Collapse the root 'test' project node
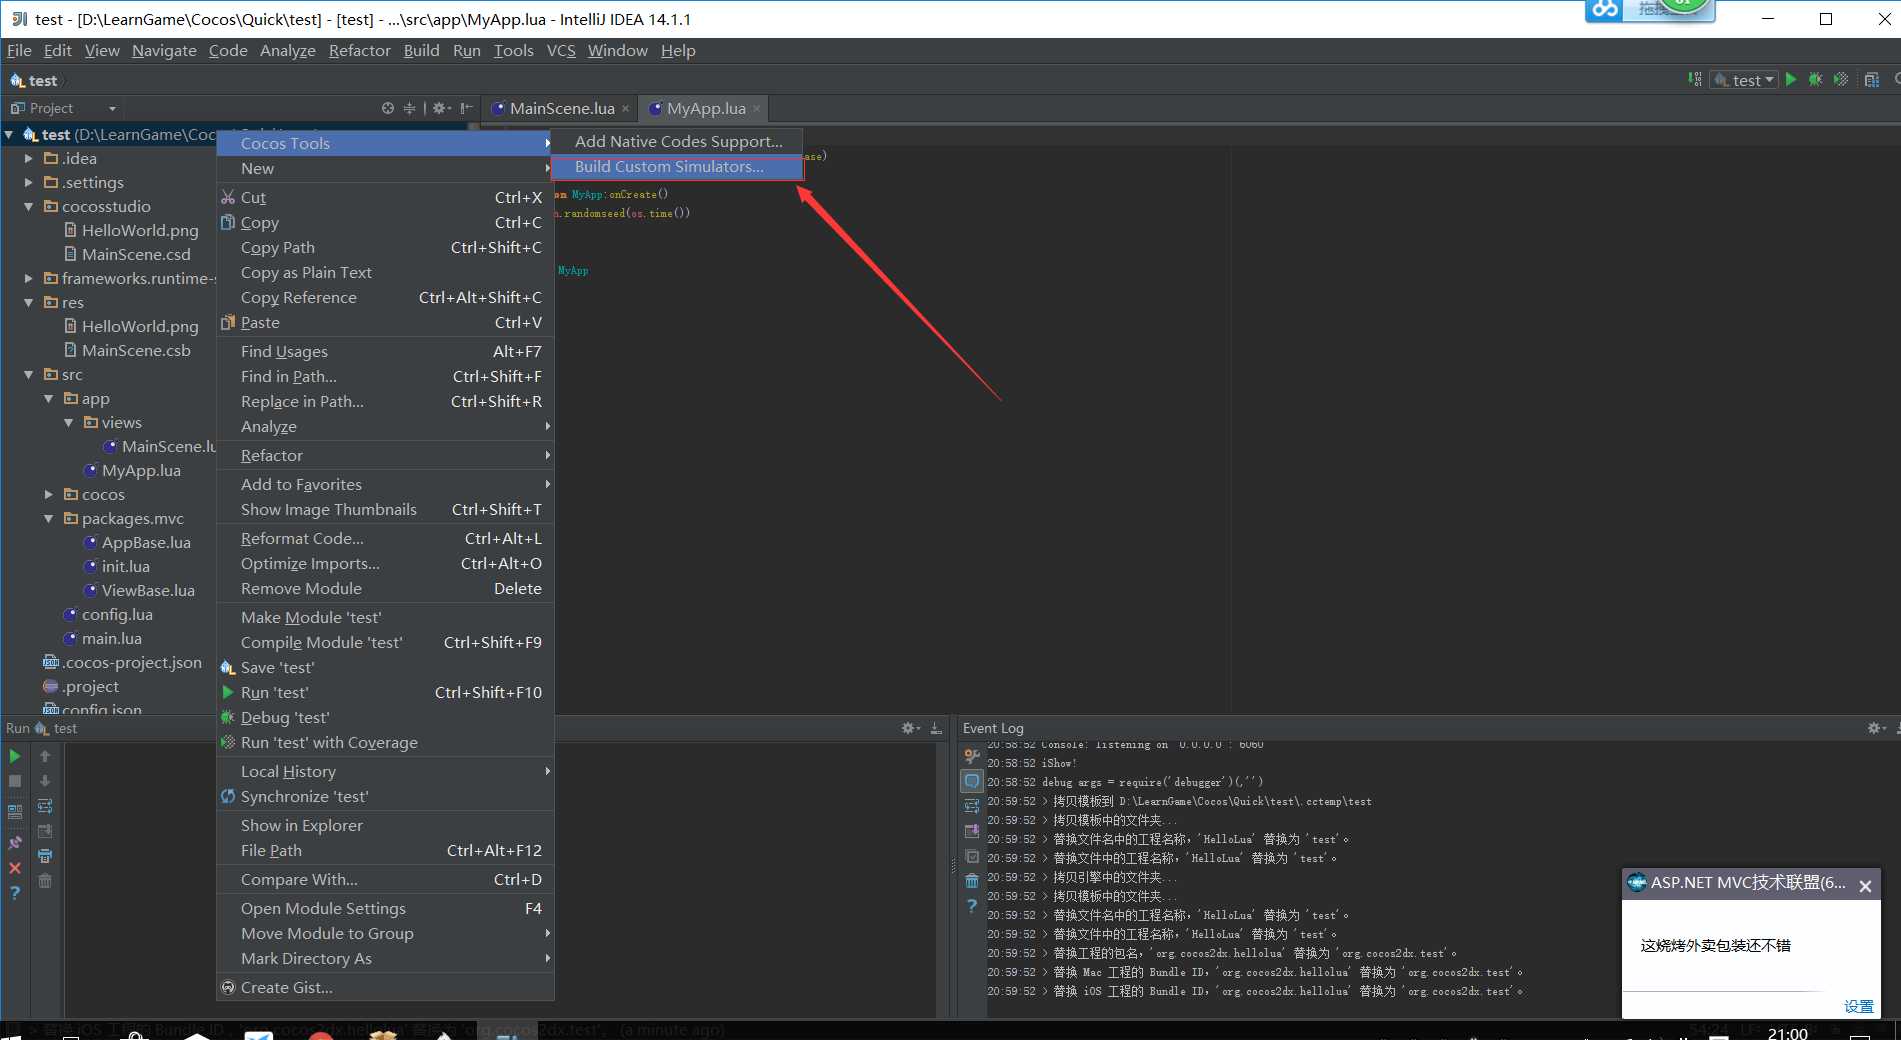This screenshot has height=1040, width=1901. 9,134
